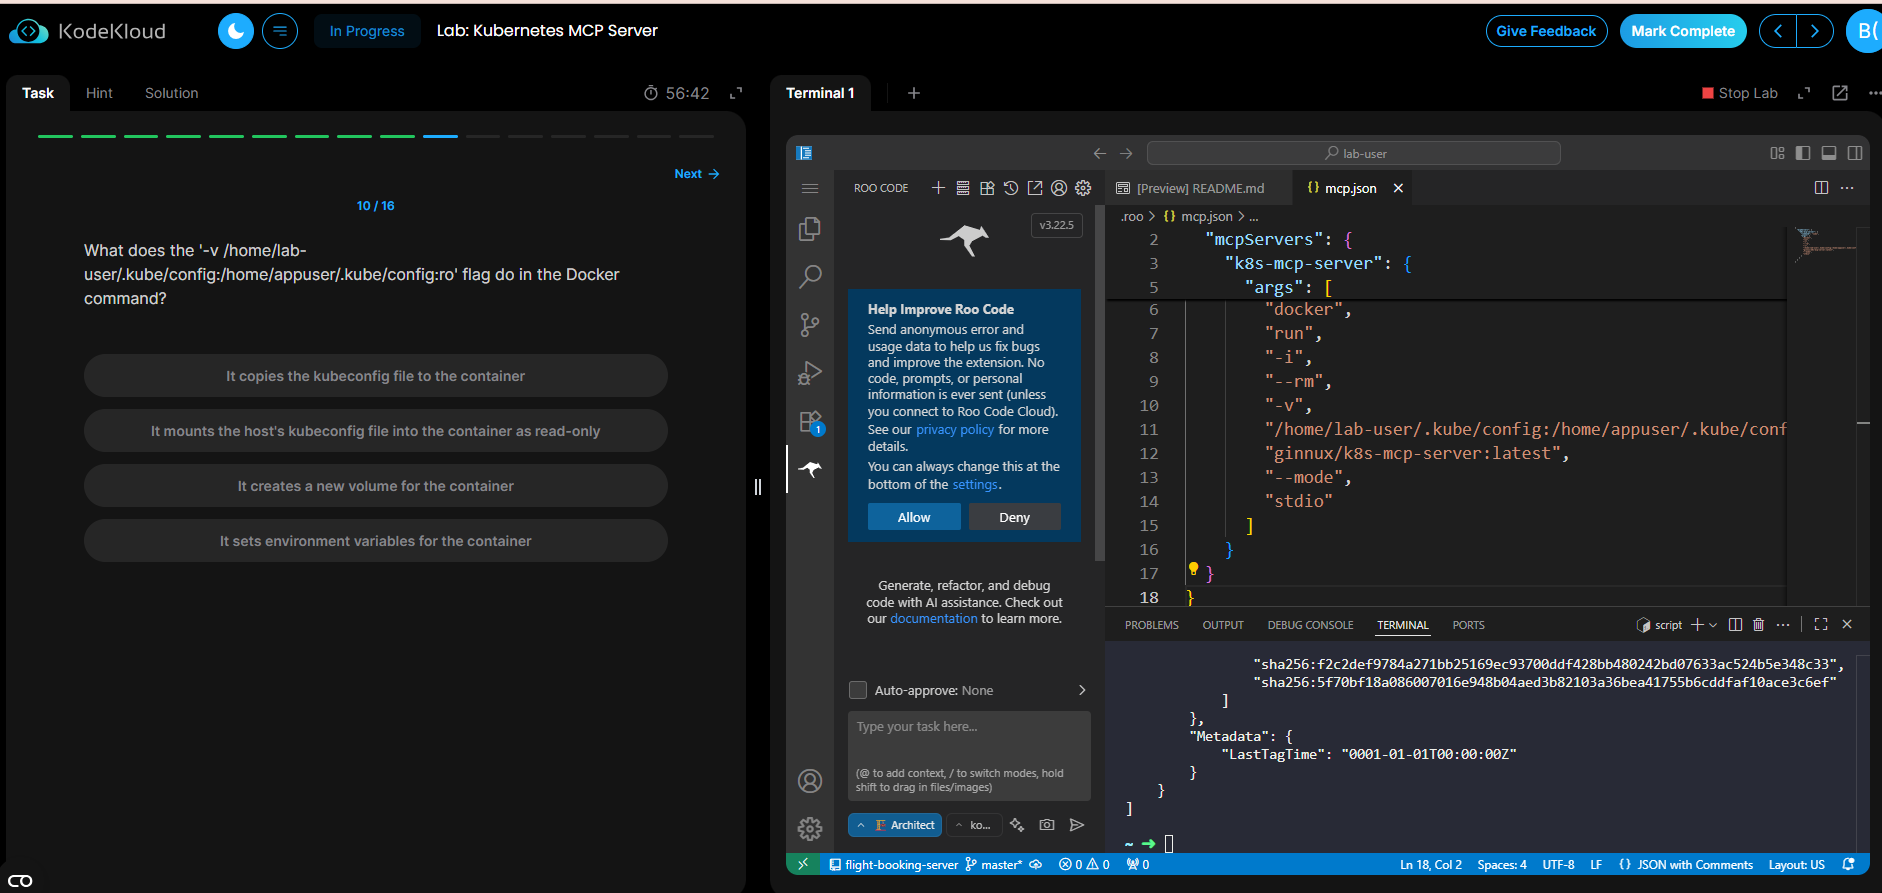Screen dimensions: 1882x893
Task: Click Allow for Roo Code telemetry
Action: point(914,517)
